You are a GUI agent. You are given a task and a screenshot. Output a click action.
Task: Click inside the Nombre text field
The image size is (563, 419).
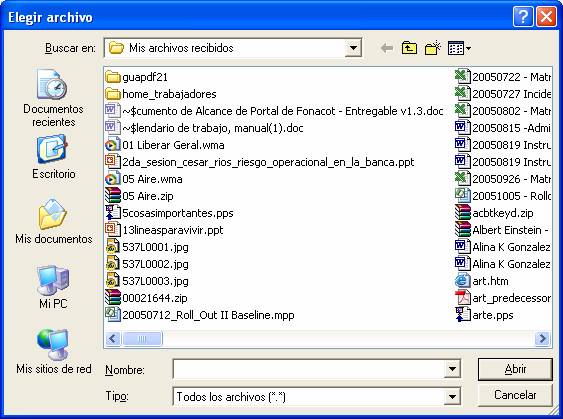309,369
